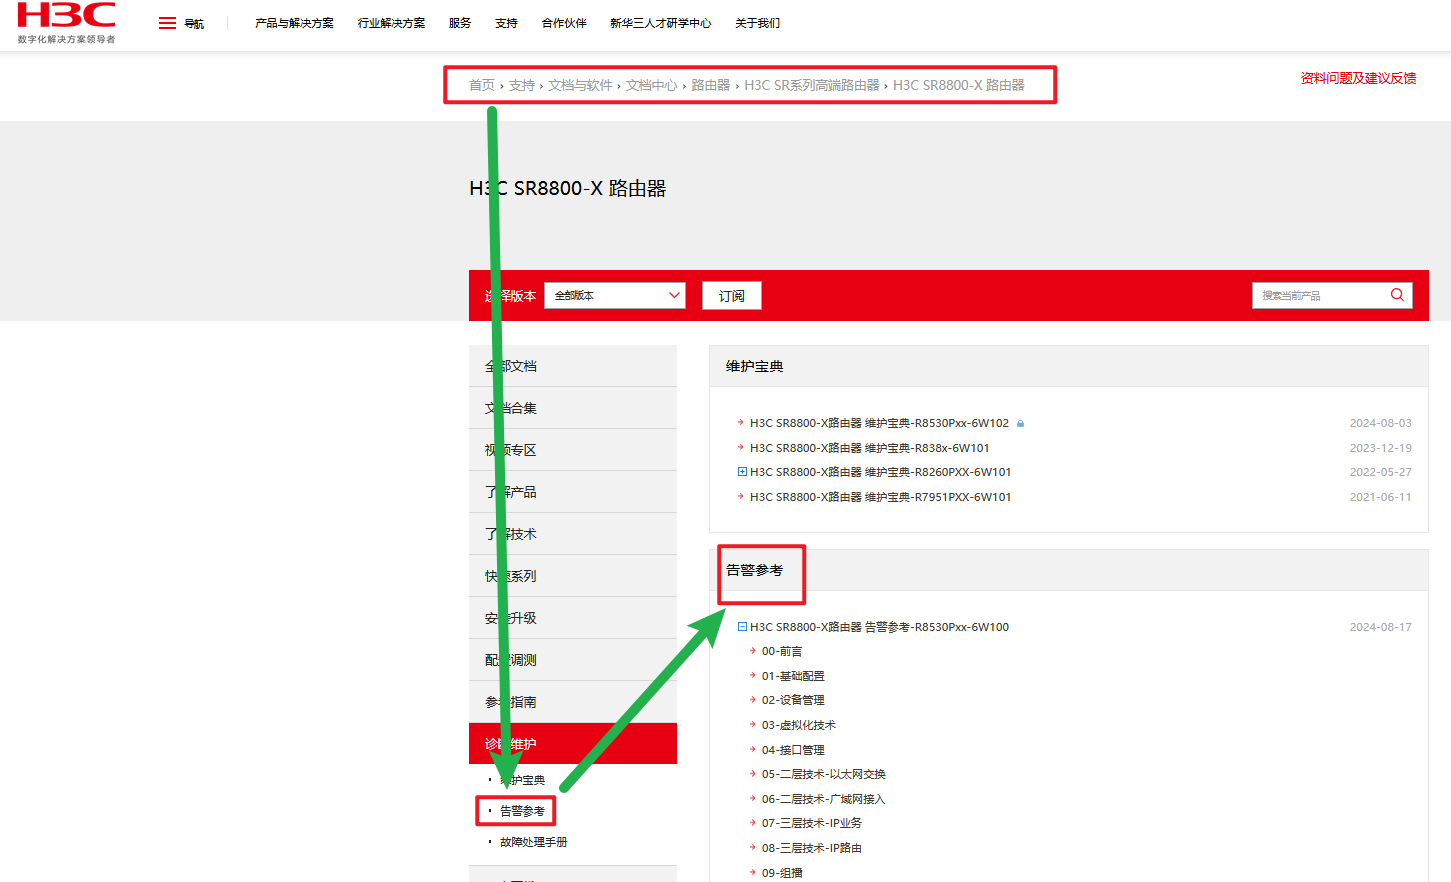1451x882 pixels.
Task: Click the H3C SR8800-X 路由器 page title
Action: [568, 188]
